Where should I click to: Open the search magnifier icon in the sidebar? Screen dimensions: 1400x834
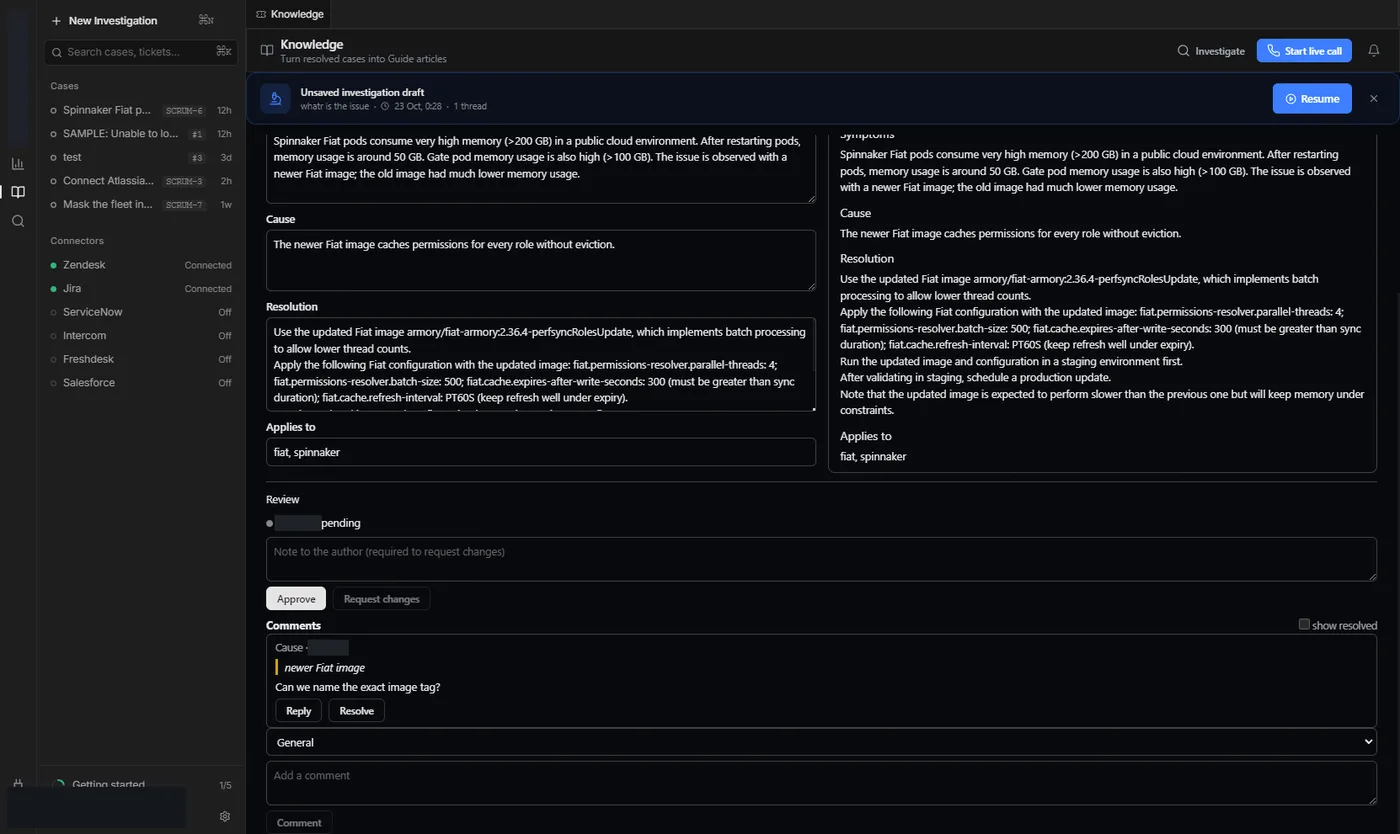[18, 221]
